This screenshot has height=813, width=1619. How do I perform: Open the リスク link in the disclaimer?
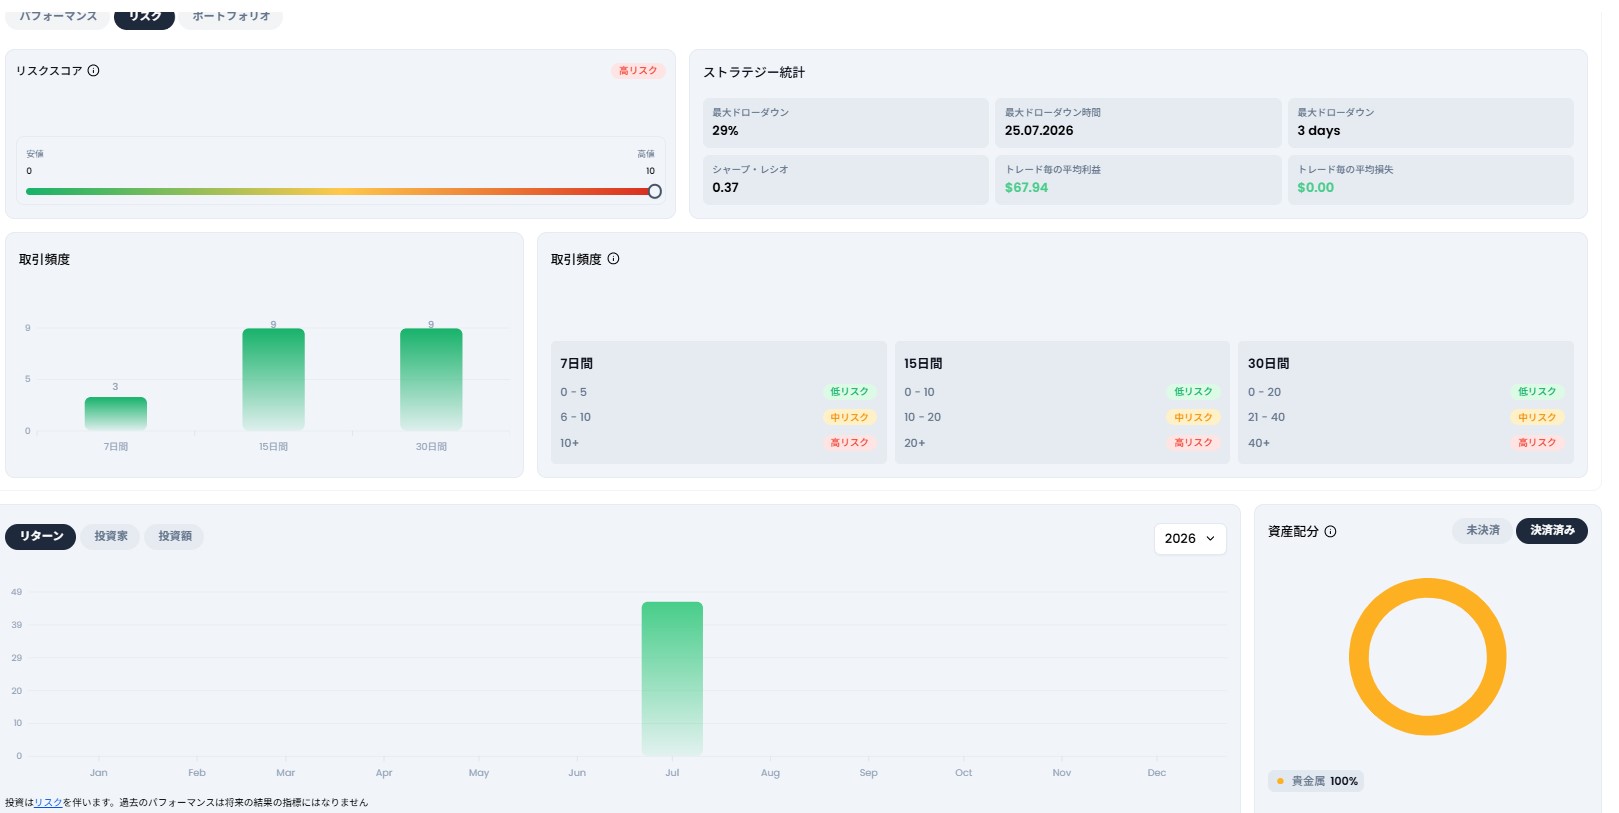coord(48,802)
